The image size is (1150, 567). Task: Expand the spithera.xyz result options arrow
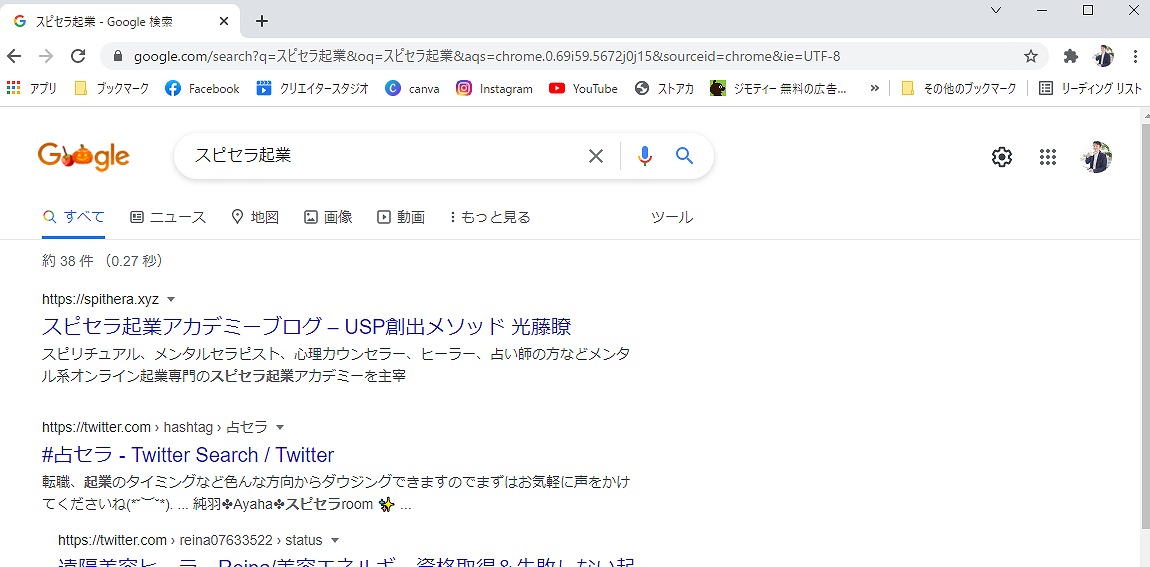pyautogui.click(x=171, y=300)
